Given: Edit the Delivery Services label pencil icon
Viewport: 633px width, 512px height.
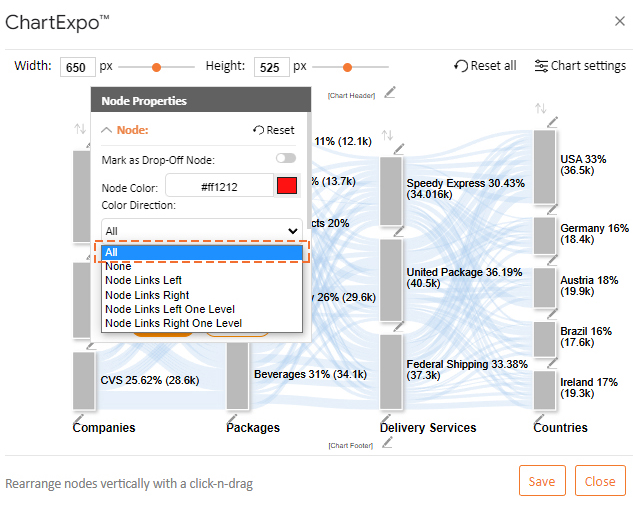Looking at the screenshot, I should (386, 419).
